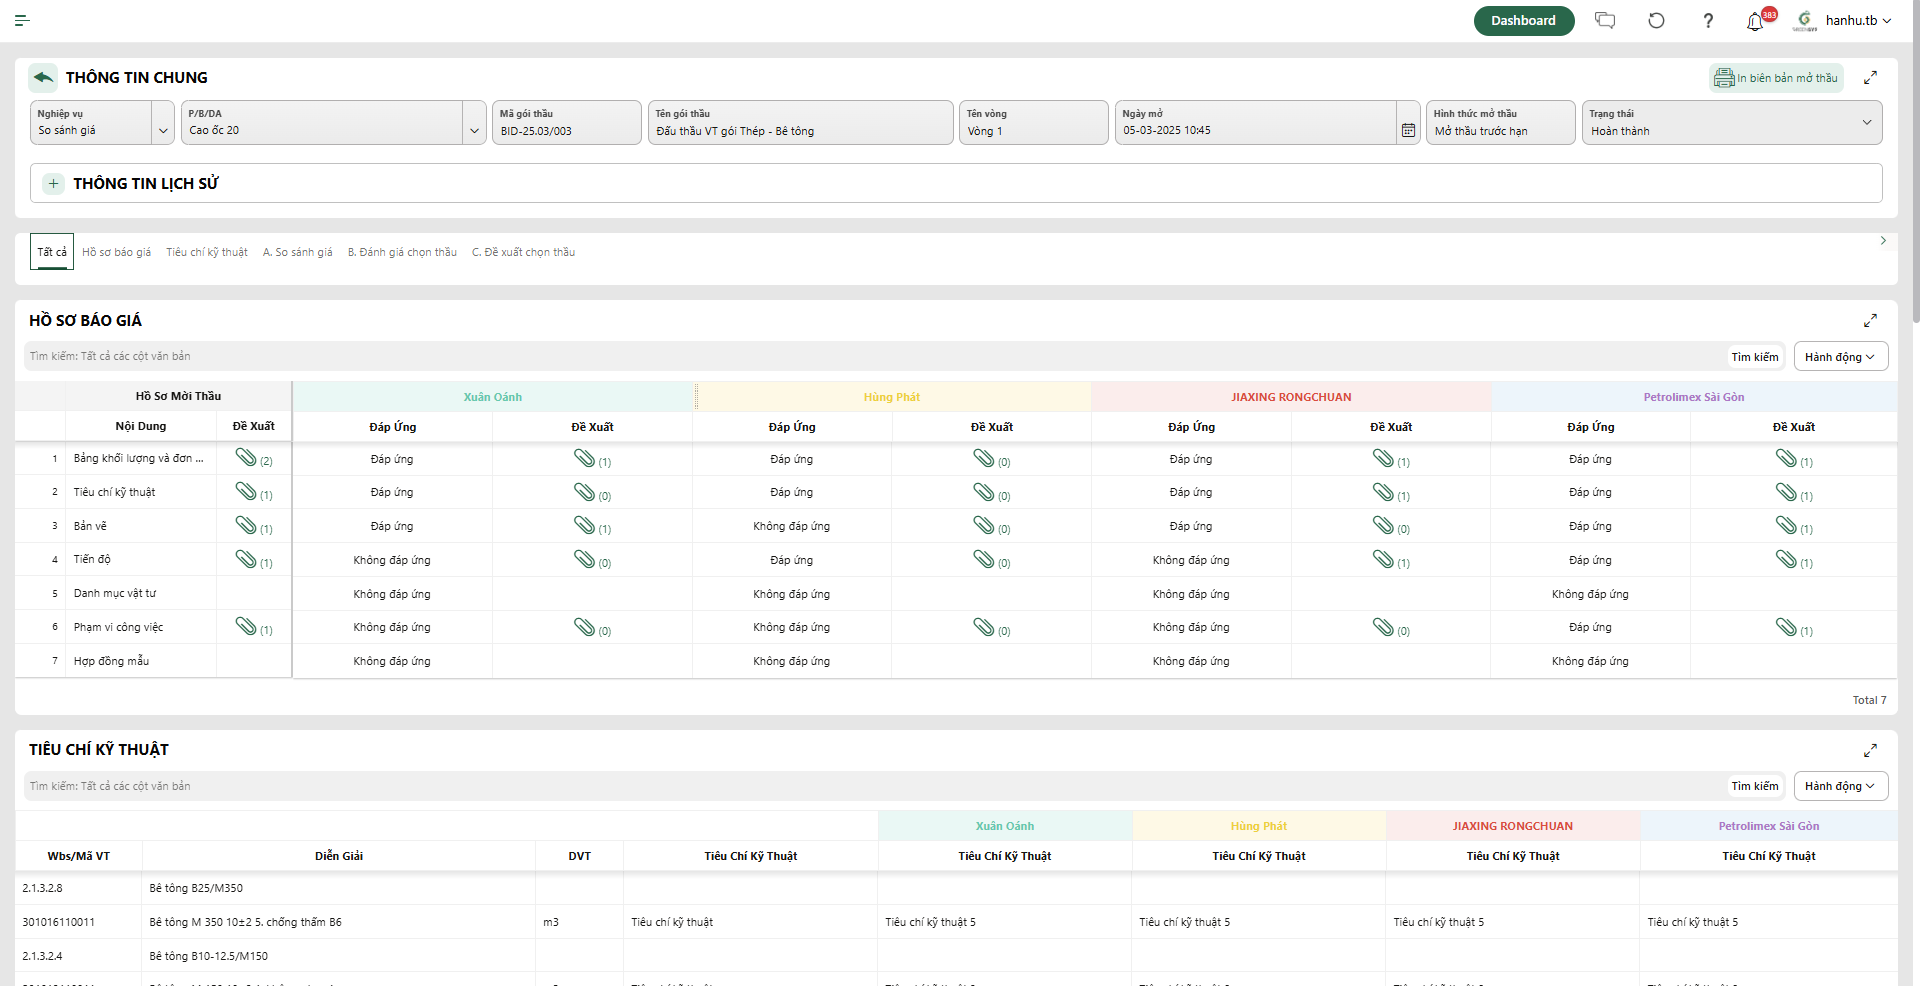The height and width of the screenshot is (986, 1920).
Task: Switch to B. Đánh giá chọn thầu tab
Action: click(402, 252)
